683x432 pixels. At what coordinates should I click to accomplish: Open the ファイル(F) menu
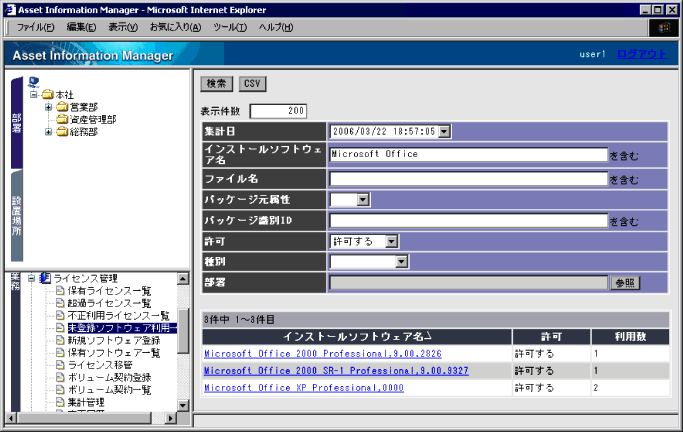[x=35, y=27]
